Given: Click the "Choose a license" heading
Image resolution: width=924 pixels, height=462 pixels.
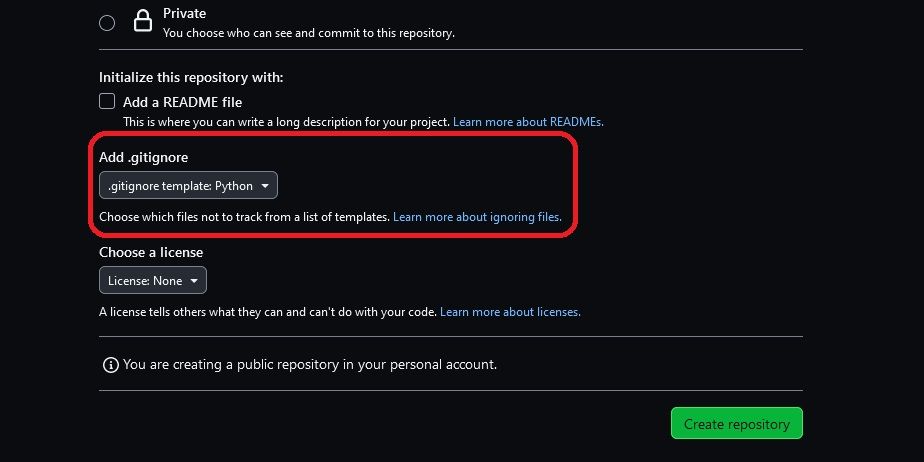Looking at the screenshot, I should coord(151,253).
